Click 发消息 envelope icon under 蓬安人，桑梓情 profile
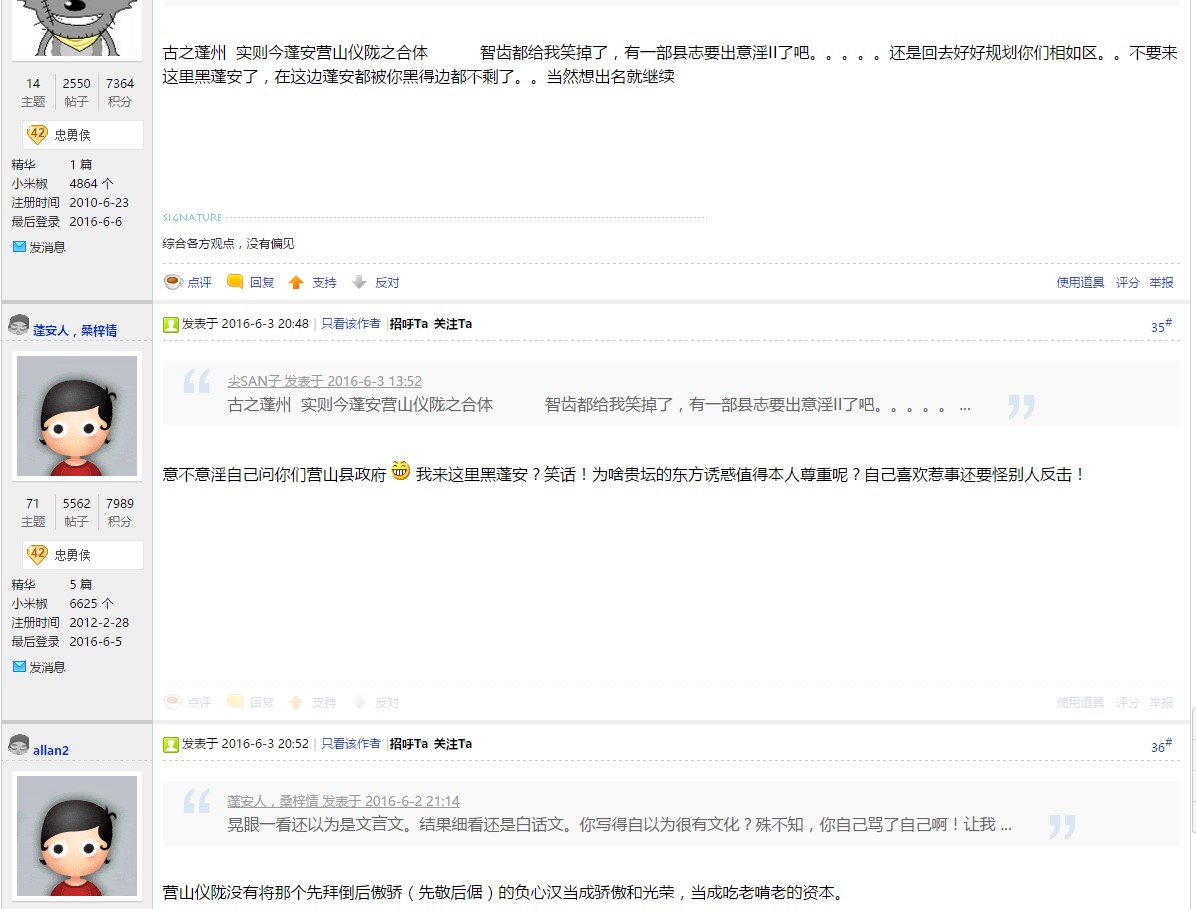1196x909 pixels. pos(20,666)
